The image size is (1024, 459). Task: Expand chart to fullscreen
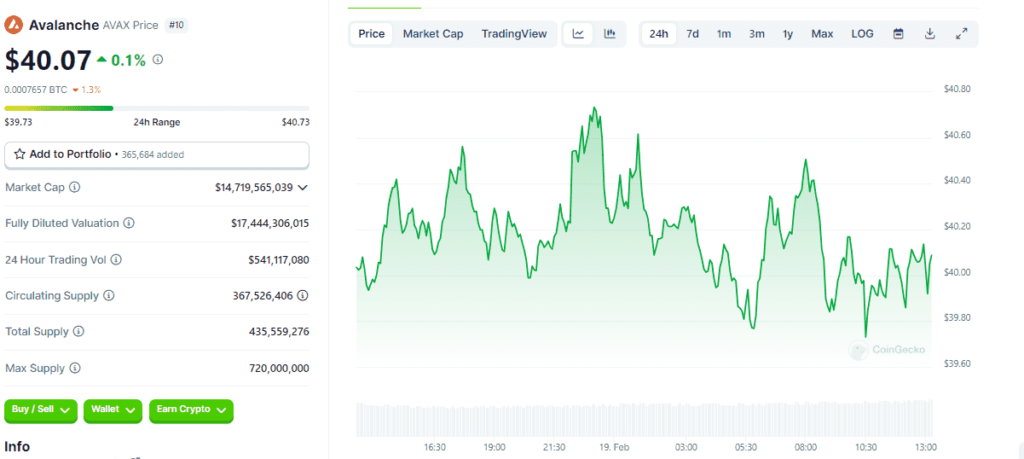coord(961,34)
